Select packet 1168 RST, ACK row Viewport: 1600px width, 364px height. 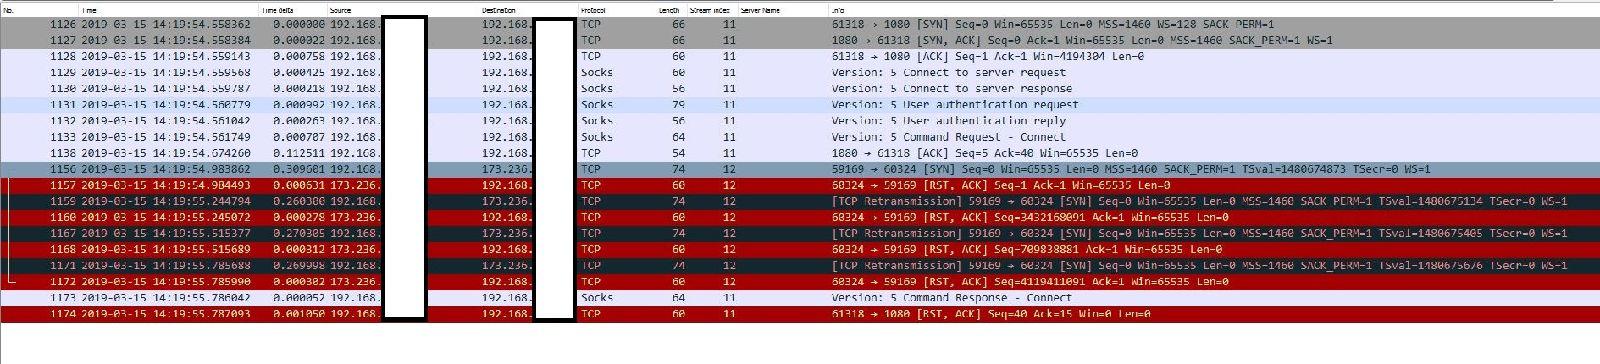(800, 249)
